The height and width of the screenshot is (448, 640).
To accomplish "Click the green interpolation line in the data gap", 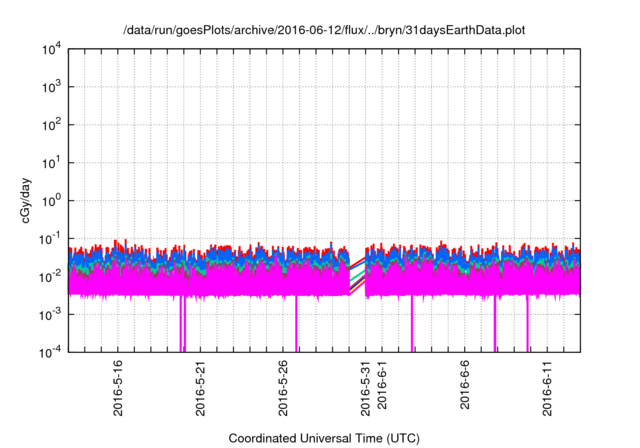I will coord(357,276).
